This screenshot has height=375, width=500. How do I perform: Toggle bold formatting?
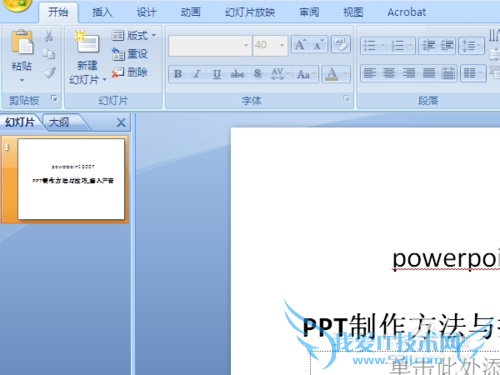point(178,74)
